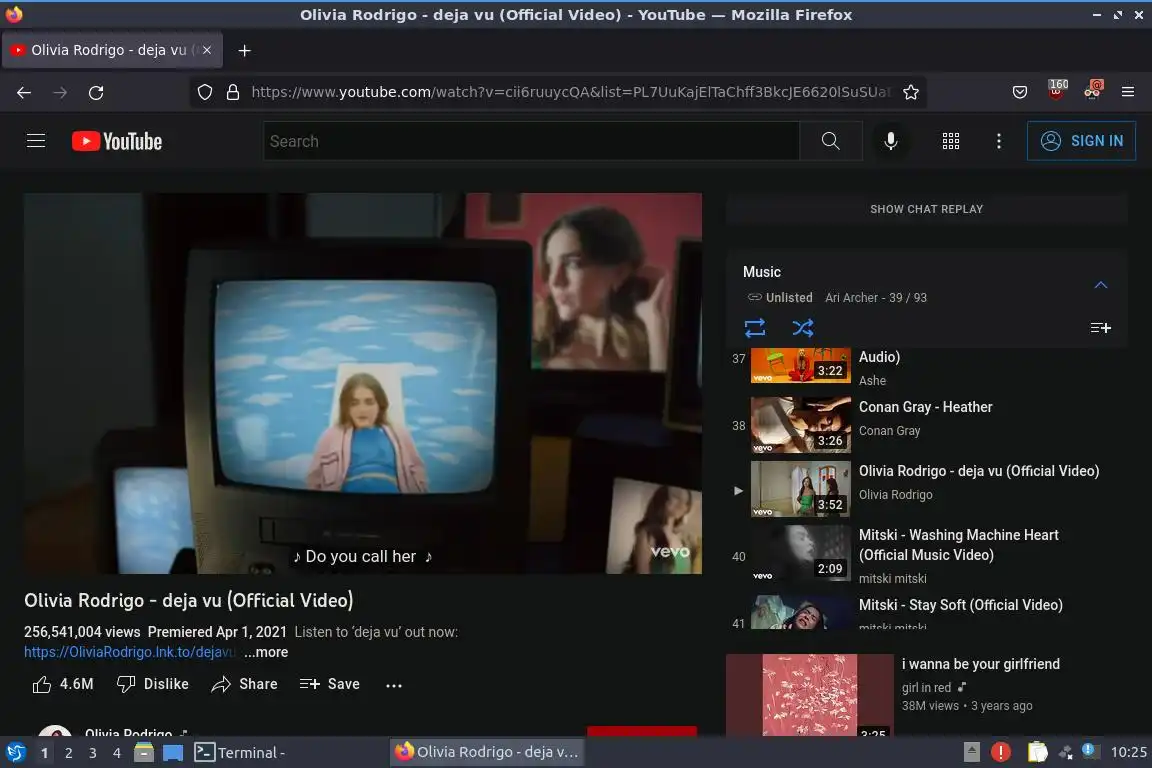
Task: Dislike the video
Action: point(153,684)
